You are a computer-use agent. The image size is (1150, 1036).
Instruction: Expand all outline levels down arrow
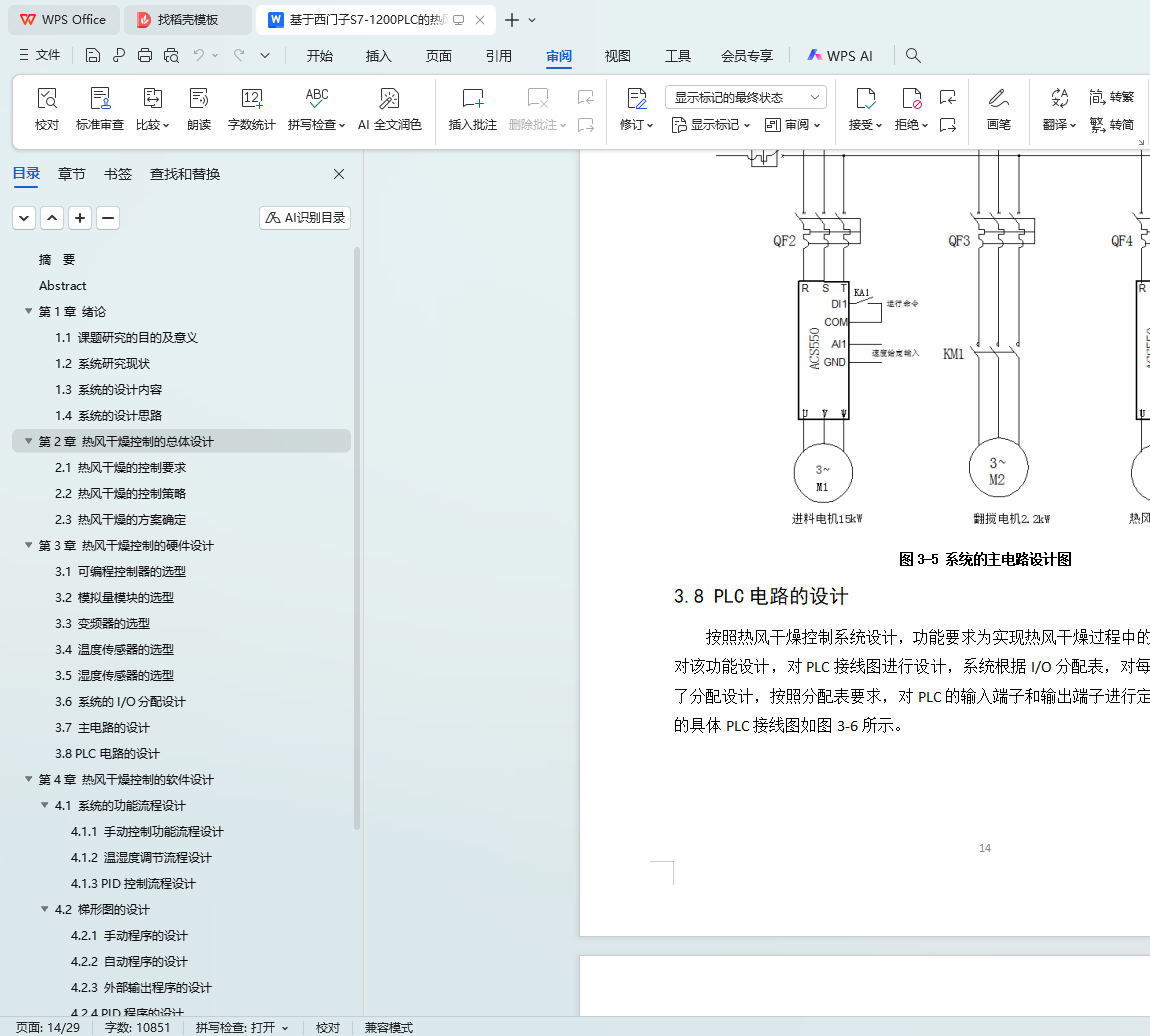[x=24, y=218]
